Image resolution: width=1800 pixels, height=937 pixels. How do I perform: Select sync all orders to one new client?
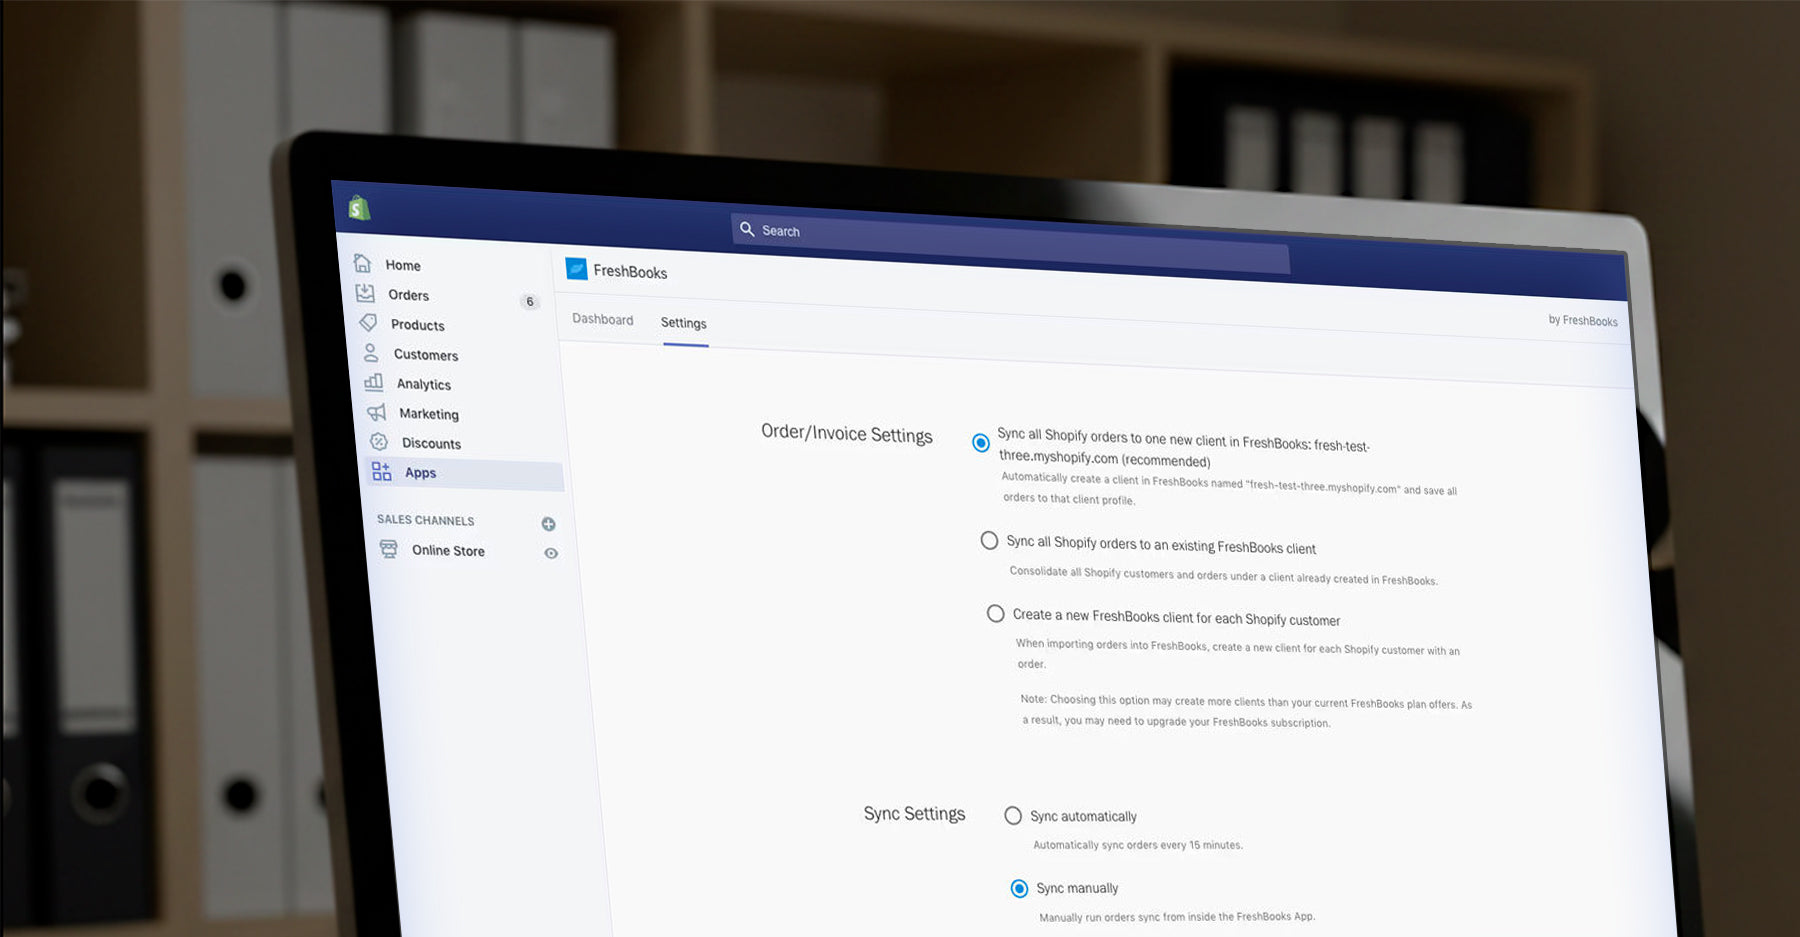point(981,442)
